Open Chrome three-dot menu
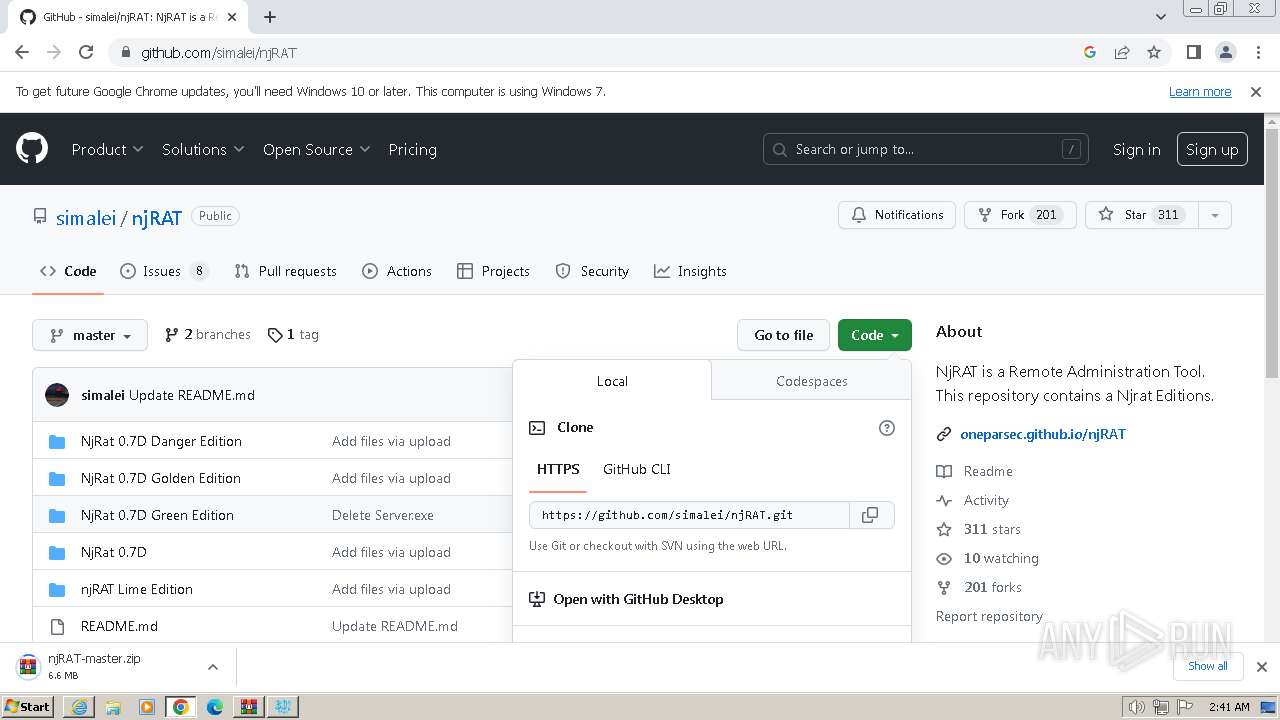The width and height of the screenshot is (1280, 720). pos(1257,52)
